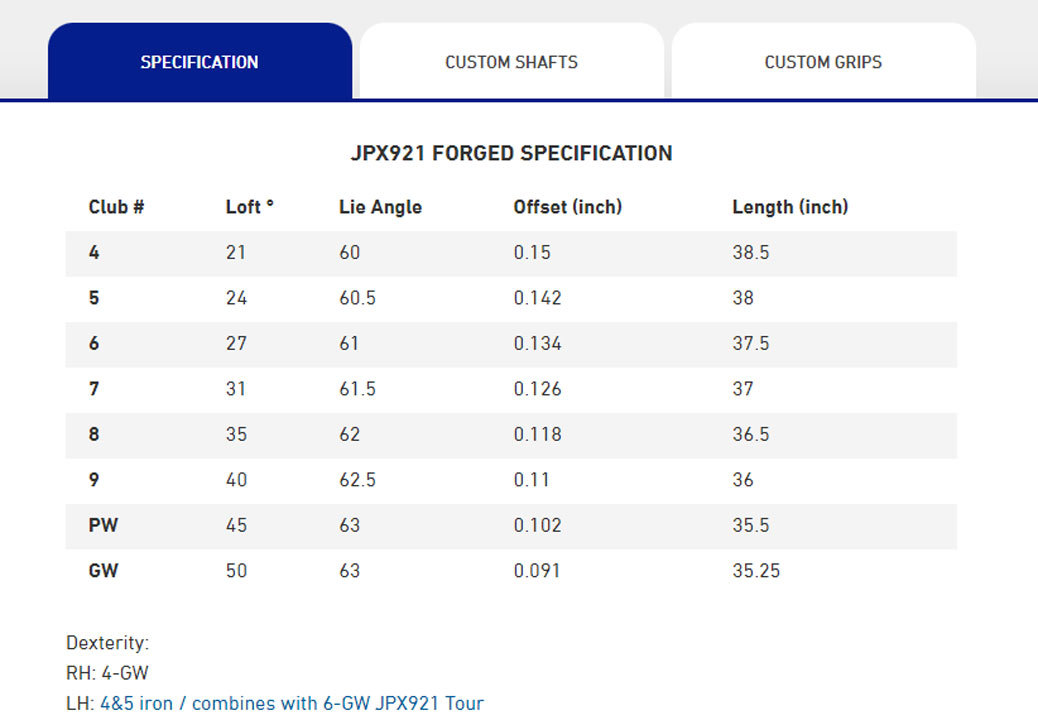The height and width of the screenshot is (720, 1038).
Task: Click the 35.25 length value
Action: pos(755,571)
